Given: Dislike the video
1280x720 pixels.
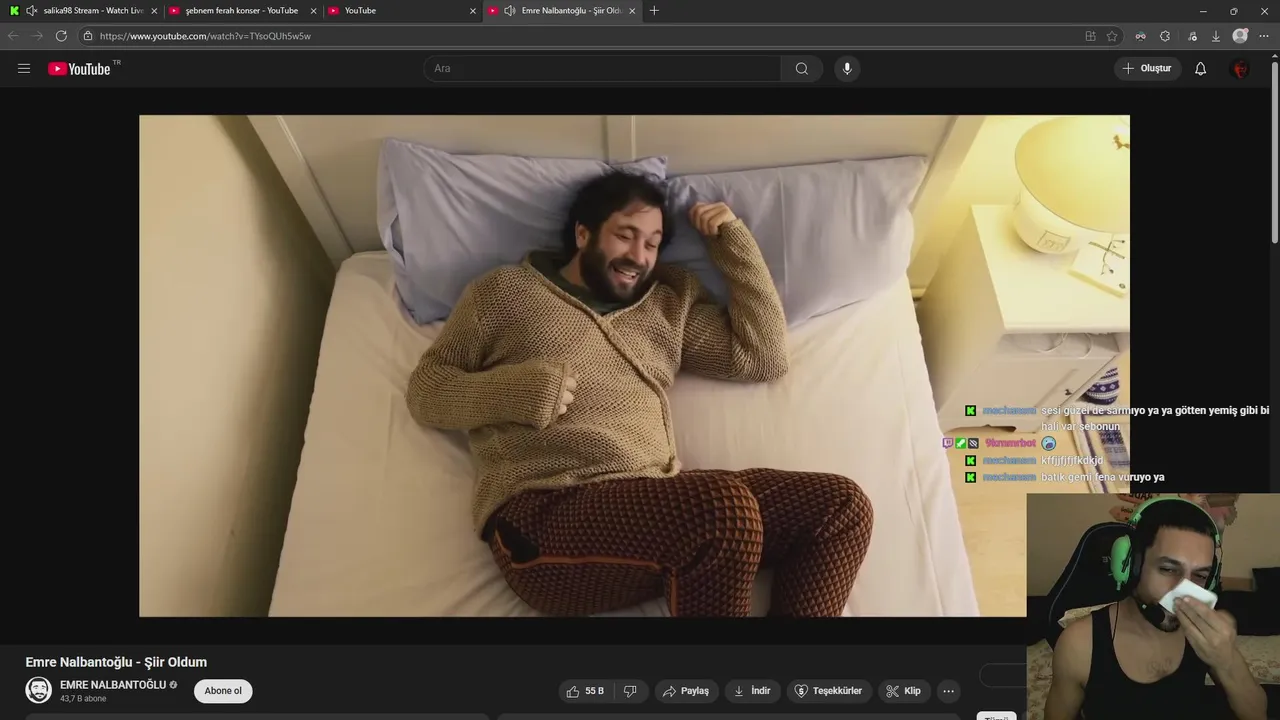Looking at the screenshot, I should (x=630, y=691).
